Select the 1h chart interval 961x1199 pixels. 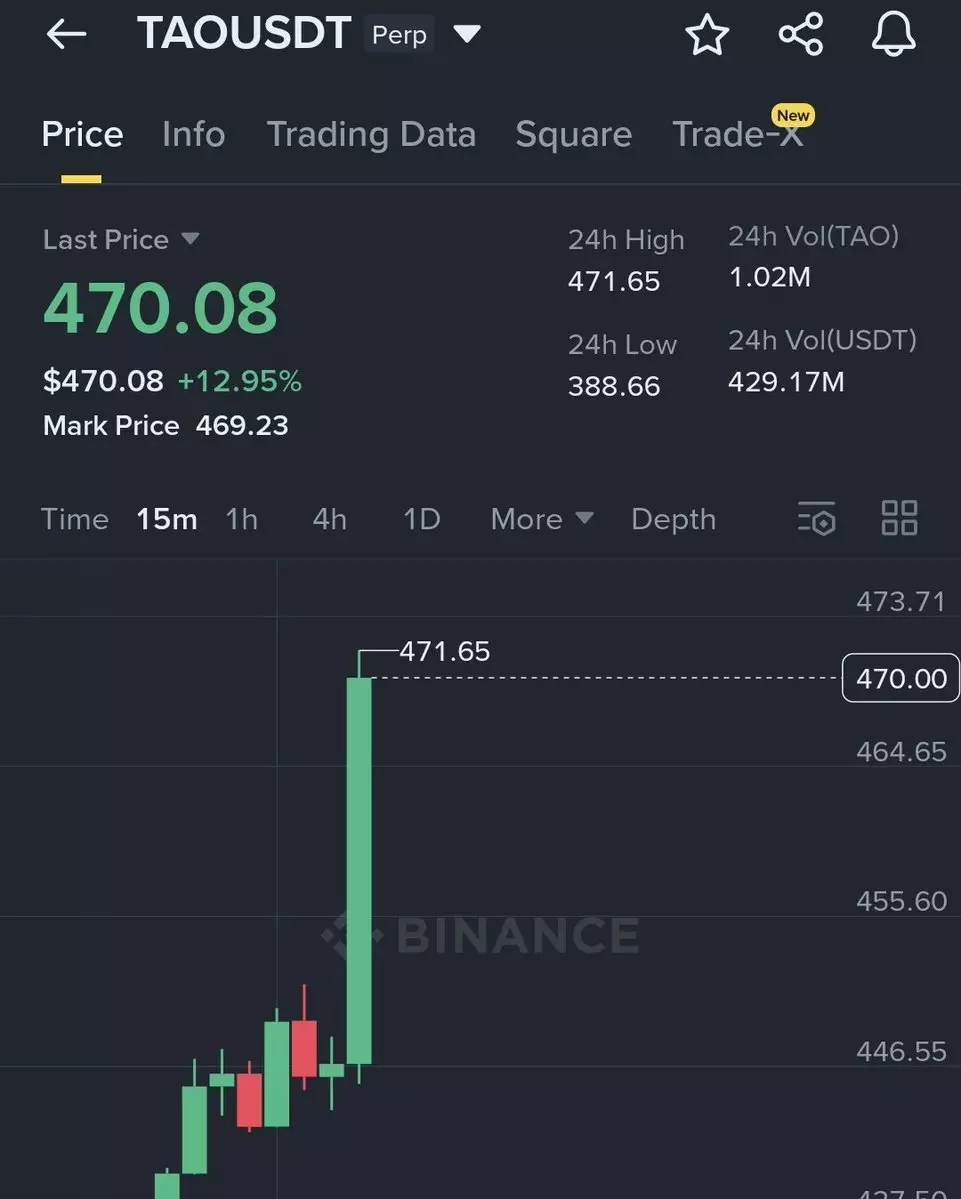coord(242,519)
